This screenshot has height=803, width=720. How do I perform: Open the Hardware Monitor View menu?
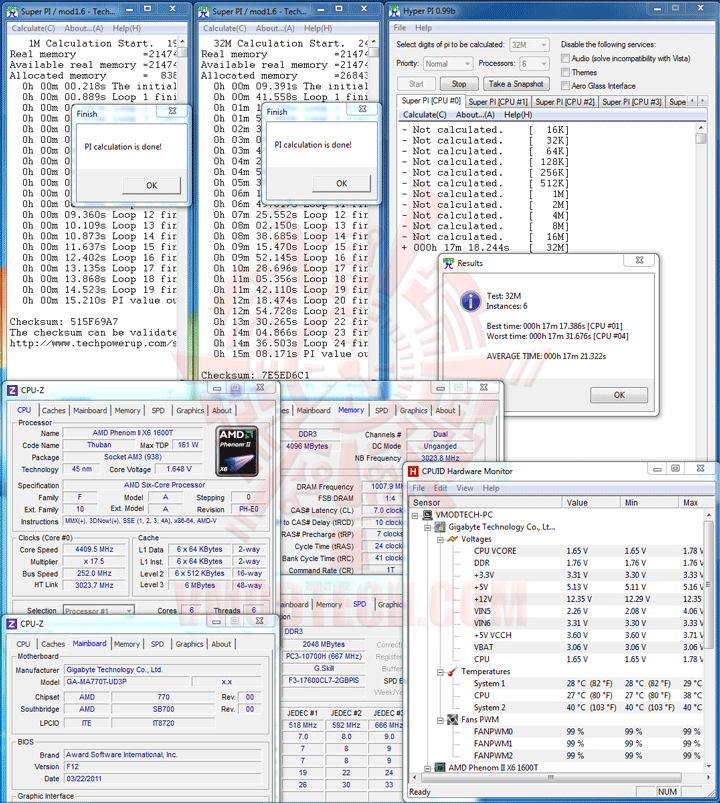click(x=464, y=488)
